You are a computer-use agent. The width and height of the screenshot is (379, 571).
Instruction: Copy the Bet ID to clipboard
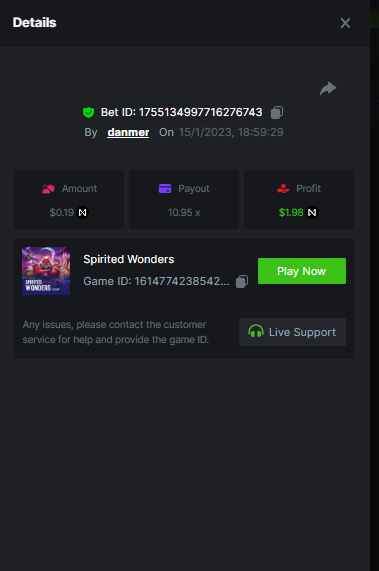pos(277,112)
